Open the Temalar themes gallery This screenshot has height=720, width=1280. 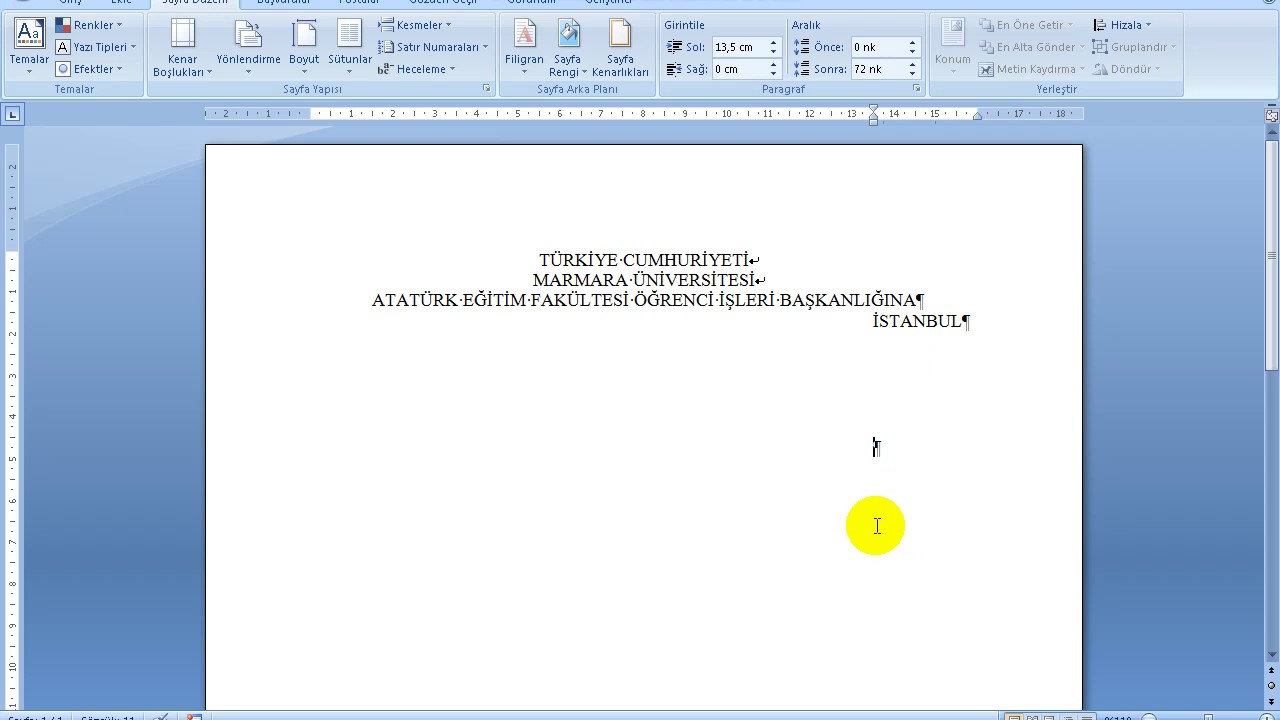(29, 47)
